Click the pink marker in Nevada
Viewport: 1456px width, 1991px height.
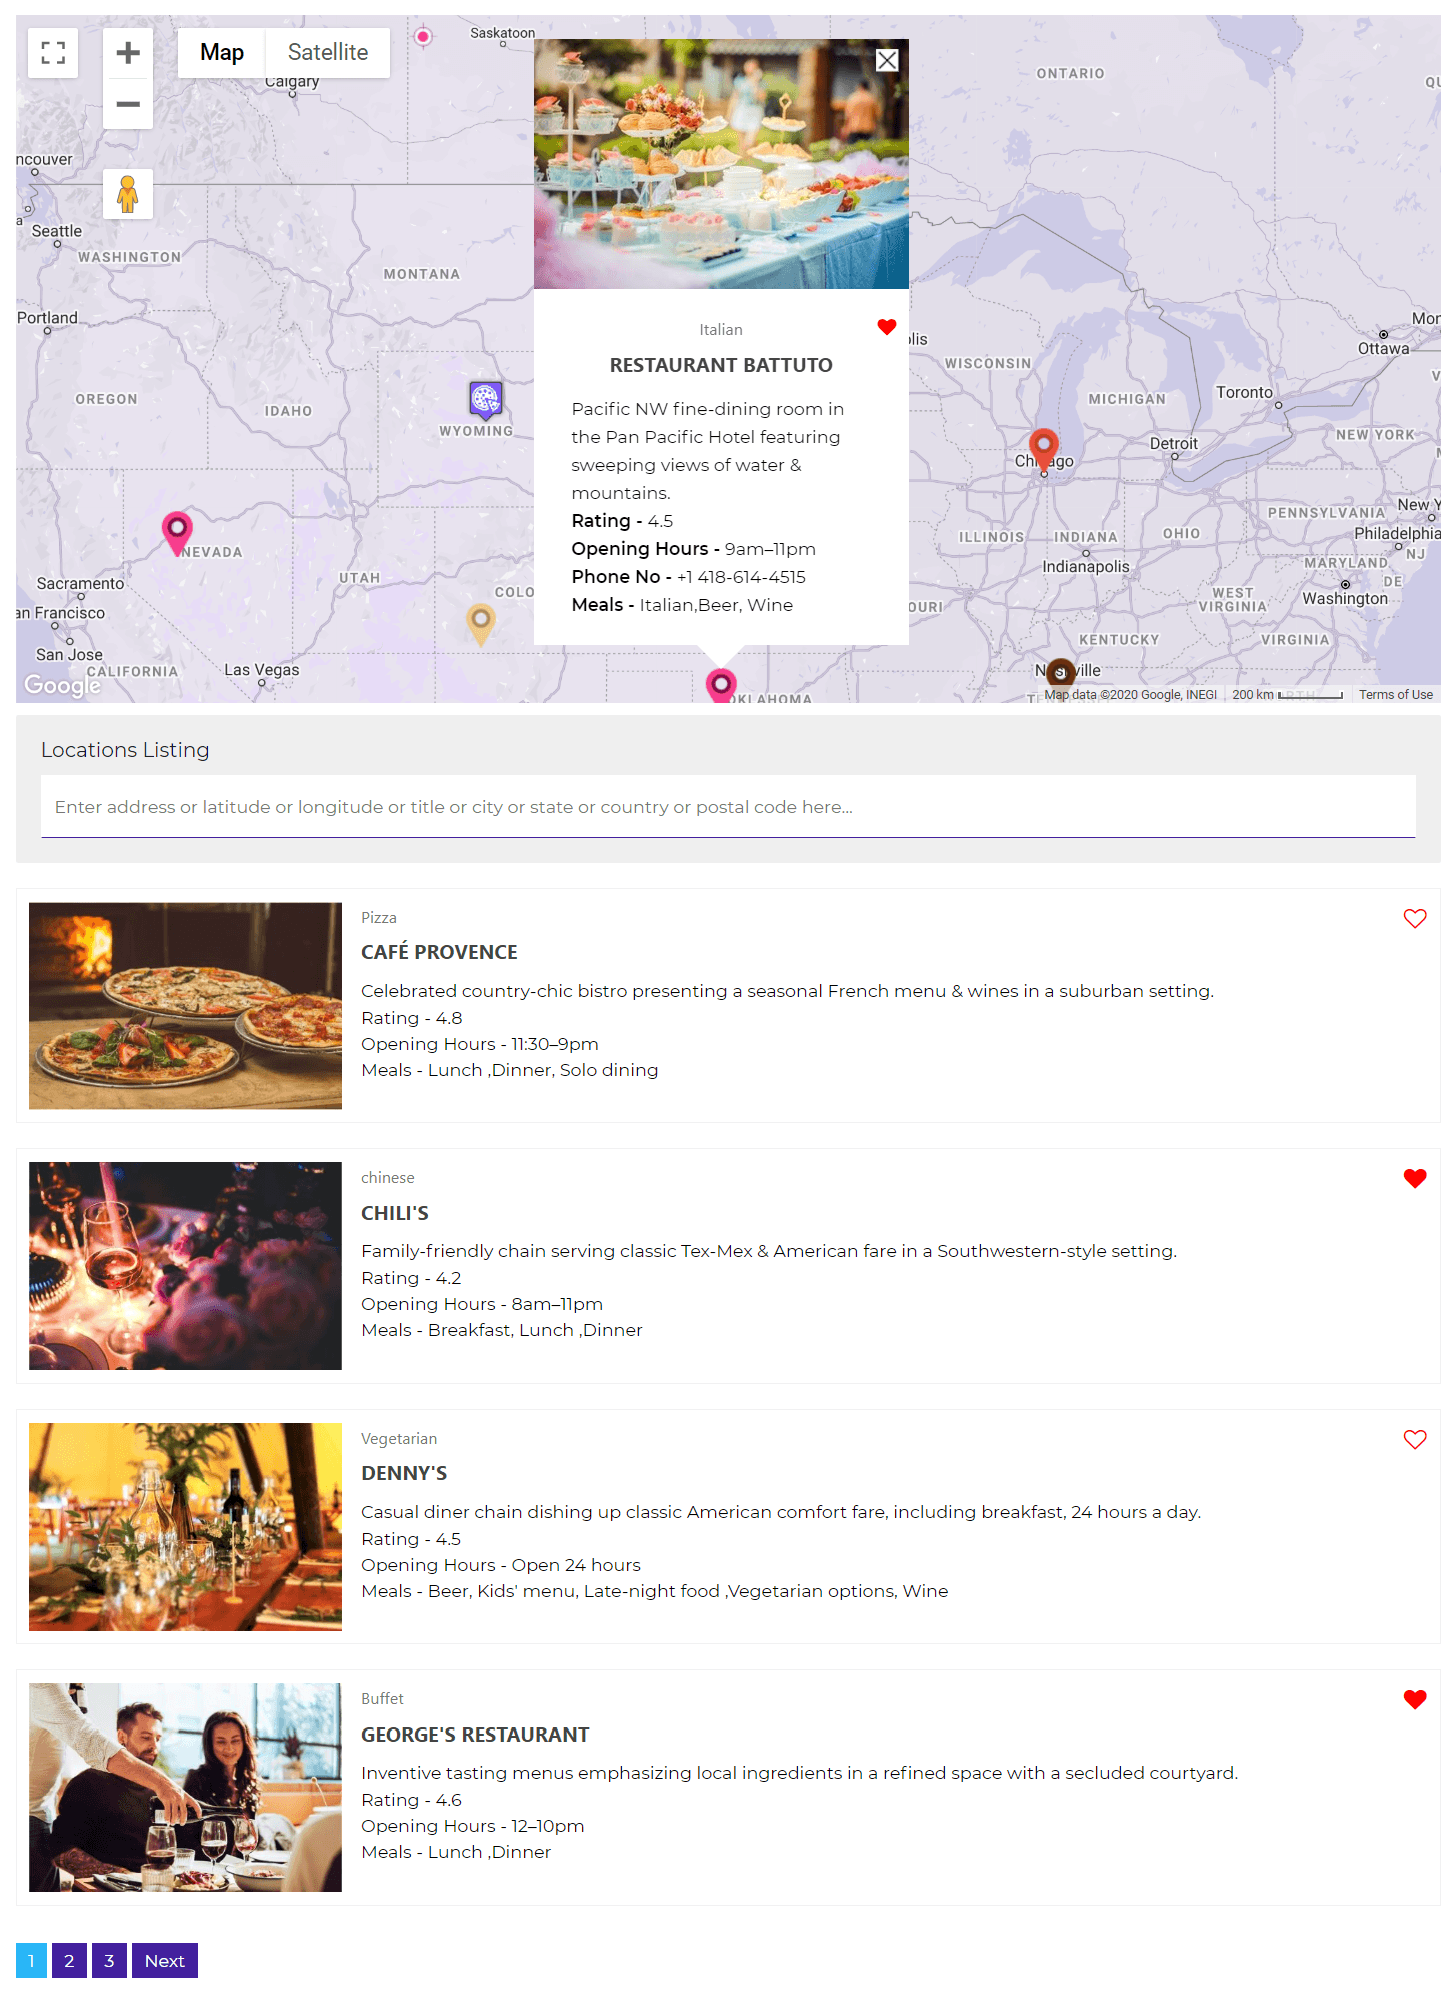[x=177, y=532]
